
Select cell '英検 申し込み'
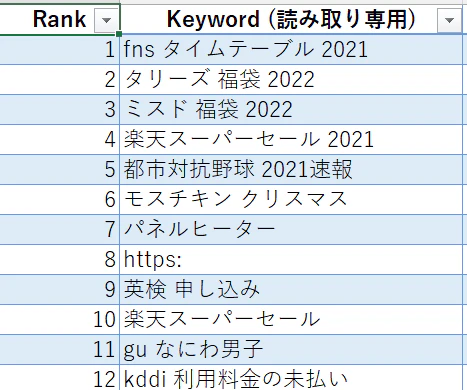(x=291, y=289)
